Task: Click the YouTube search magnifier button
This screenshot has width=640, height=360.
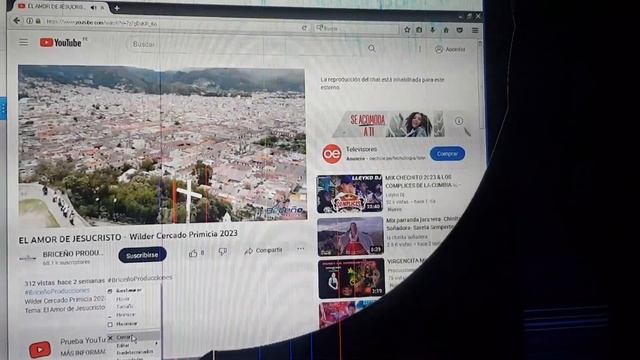Action: 371,48
